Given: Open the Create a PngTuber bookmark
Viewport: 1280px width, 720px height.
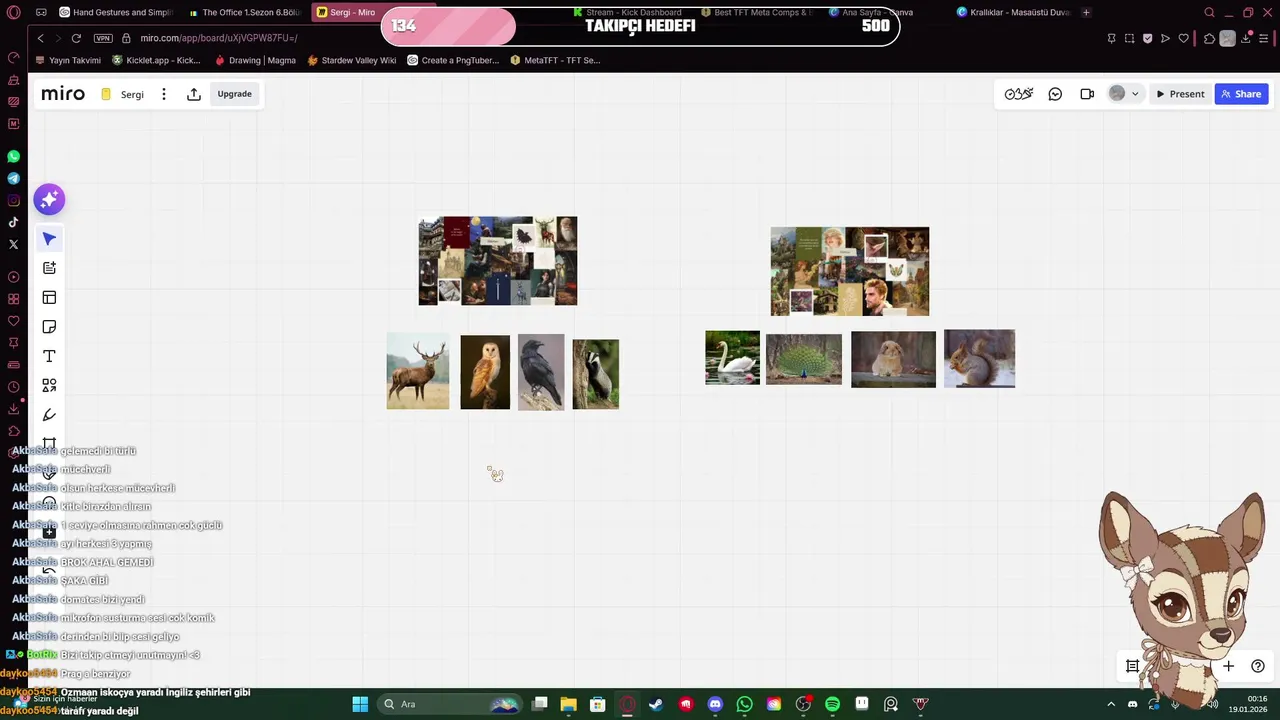Looking at the screenshot, I should 453,60.
